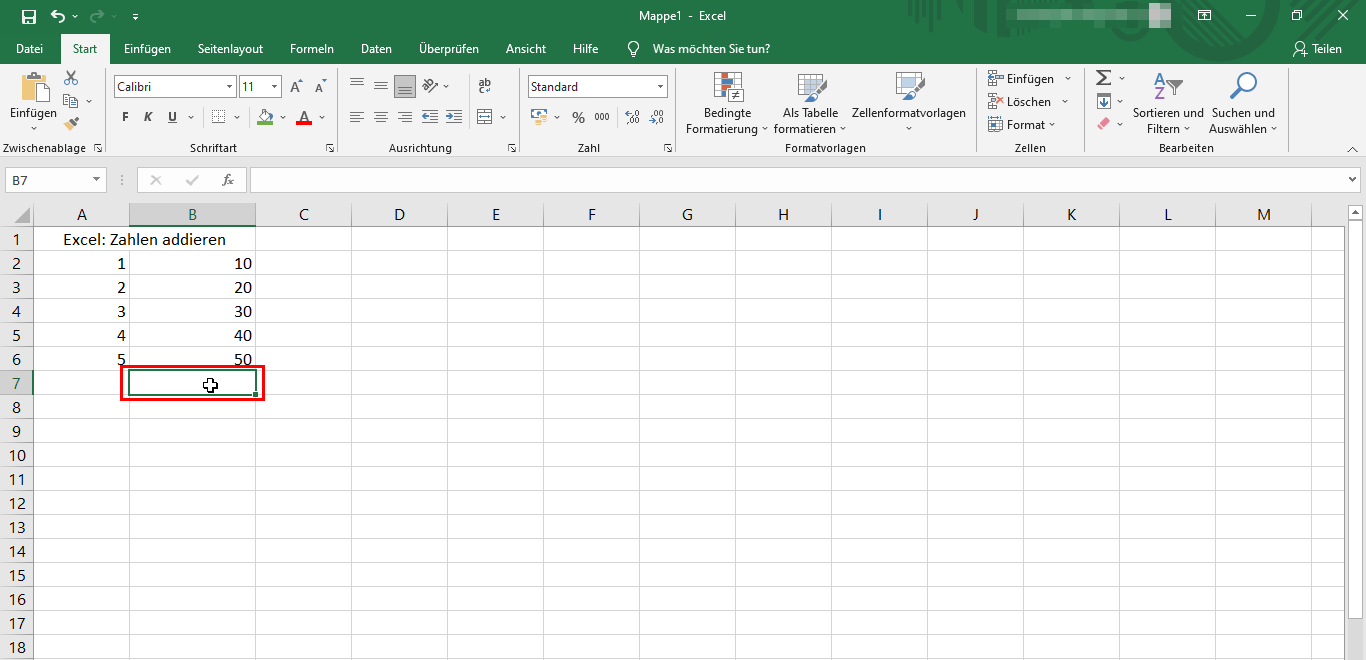Switch to the Einfügen ribbon tab
This screenshot has height=660, width=1366.
(147, 49)
